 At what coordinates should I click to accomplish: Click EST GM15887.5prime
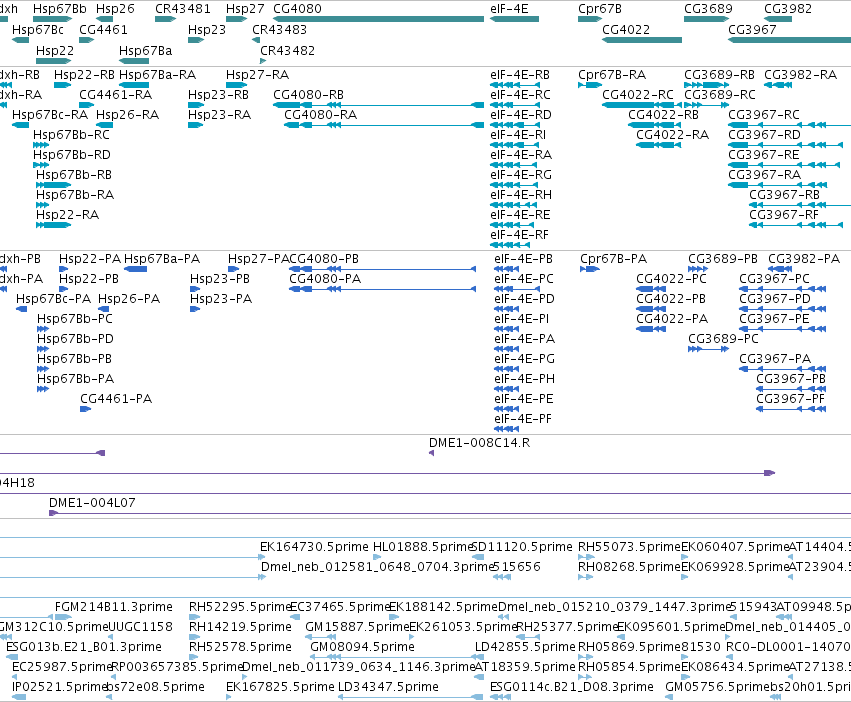[357, 627]
